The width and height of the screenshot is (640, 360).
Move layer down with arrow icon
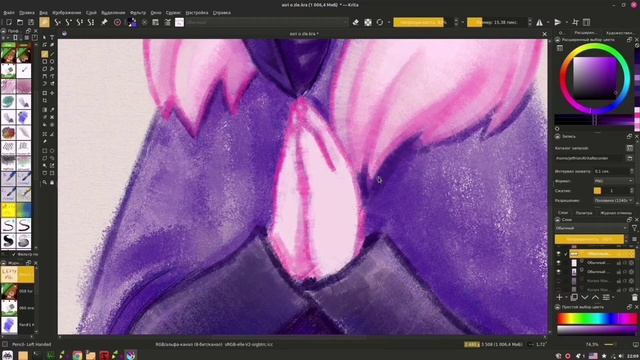click(585, 297)
